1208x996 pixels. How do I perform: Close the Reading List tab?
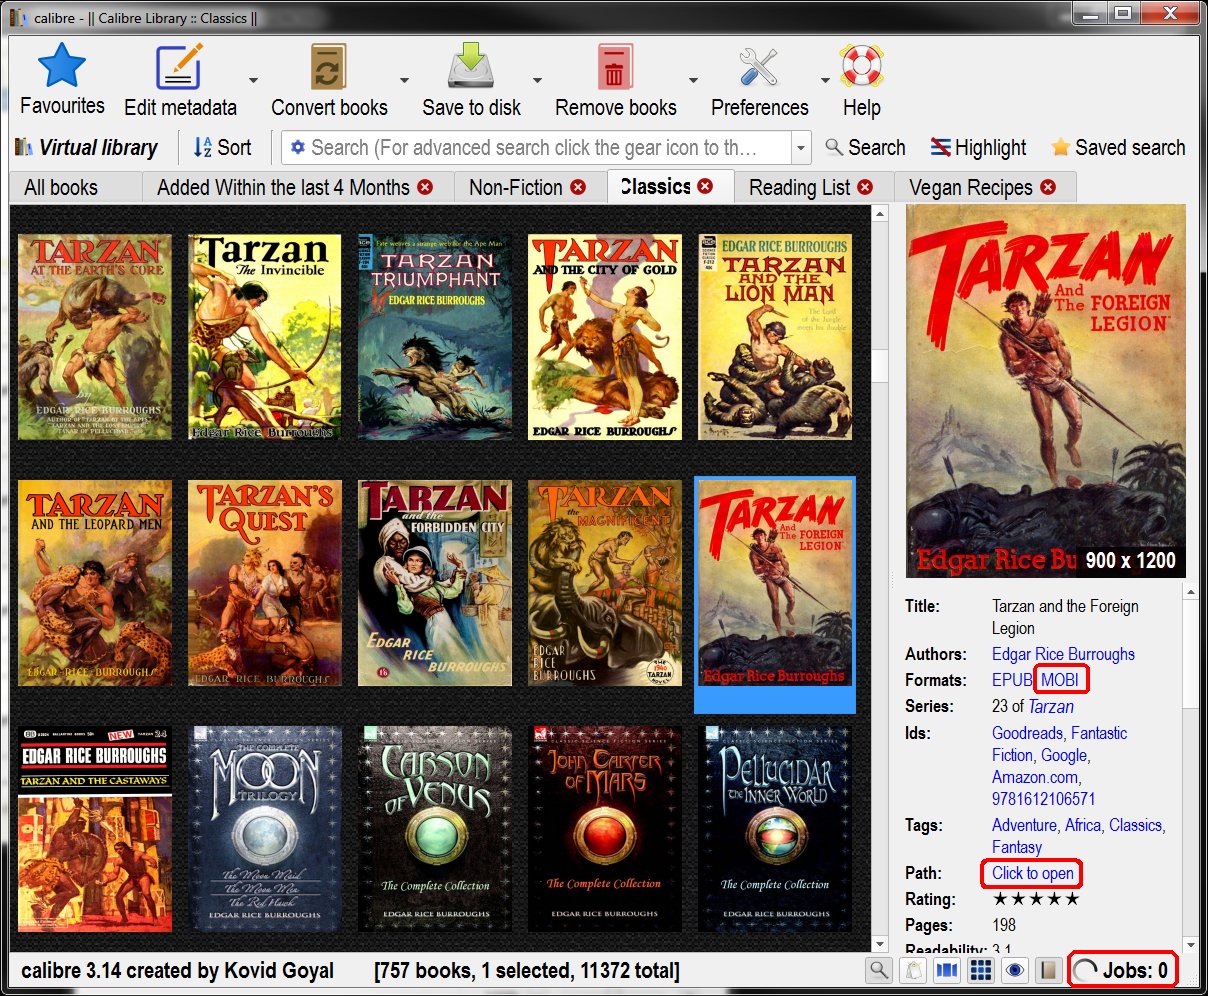[x=865, y=187]
